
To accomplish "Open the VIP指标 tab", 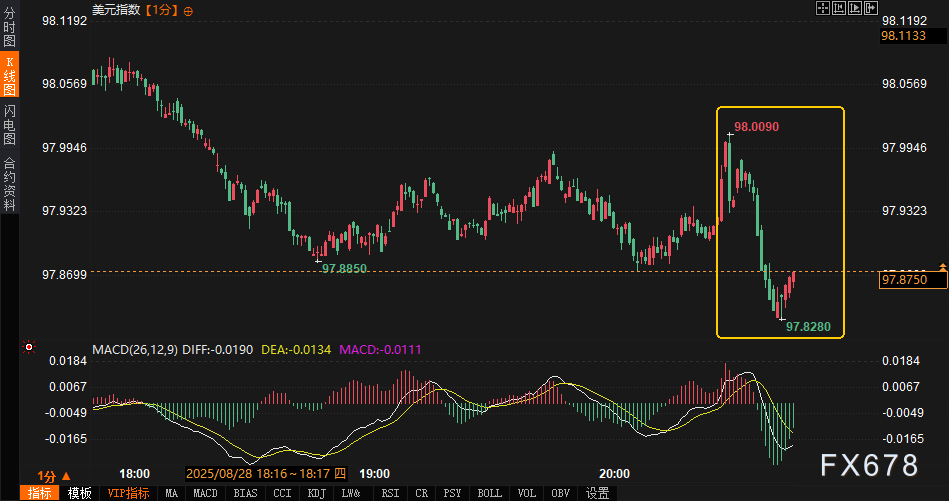I will click(x=128, y=493).
